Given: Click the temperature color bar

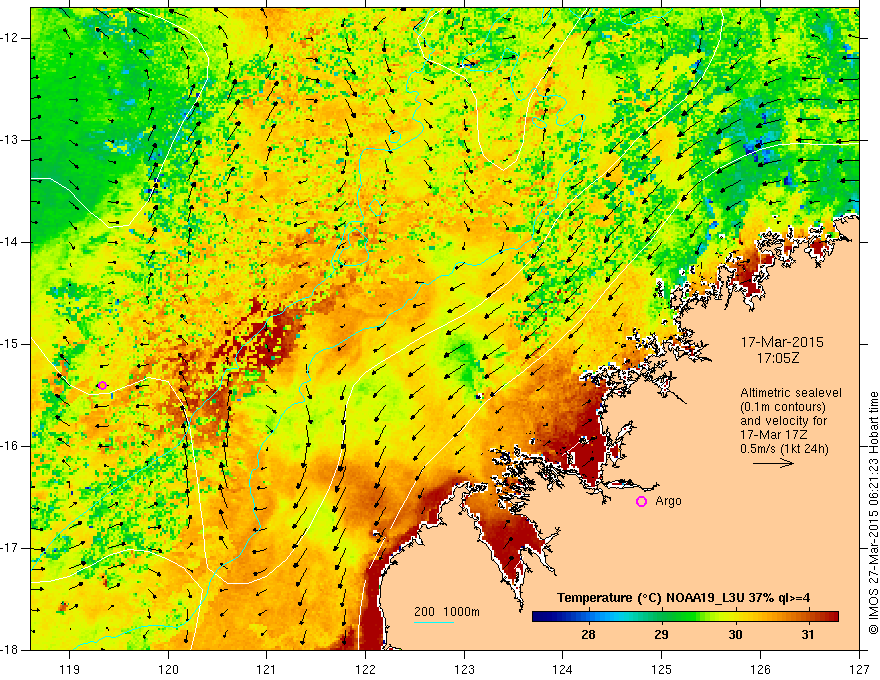Looking at the screenshot, I should [685, 617].
